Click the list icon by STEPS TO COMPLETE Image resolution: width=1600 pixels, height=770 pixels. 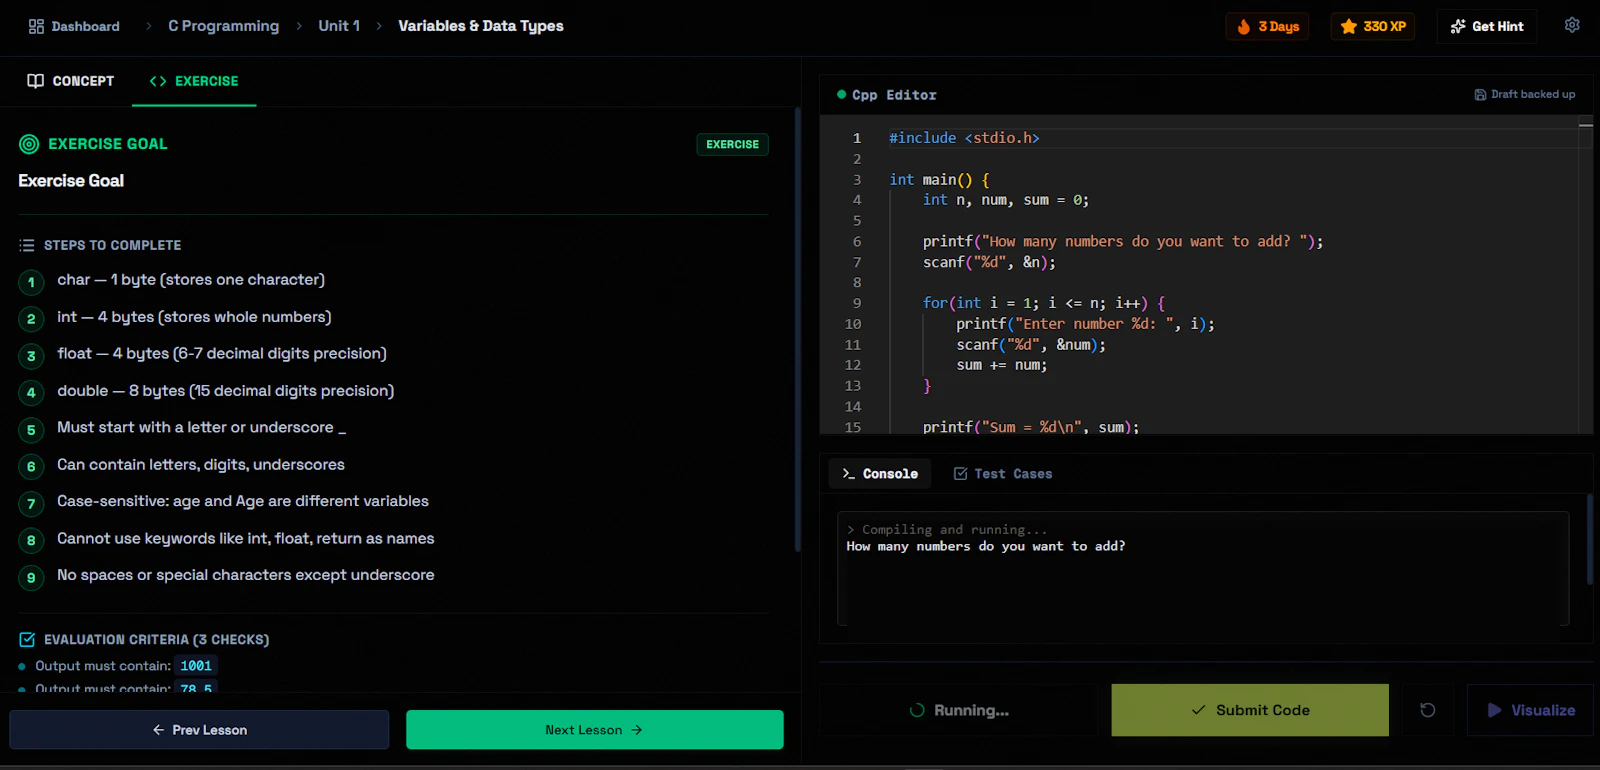point(27,245)
